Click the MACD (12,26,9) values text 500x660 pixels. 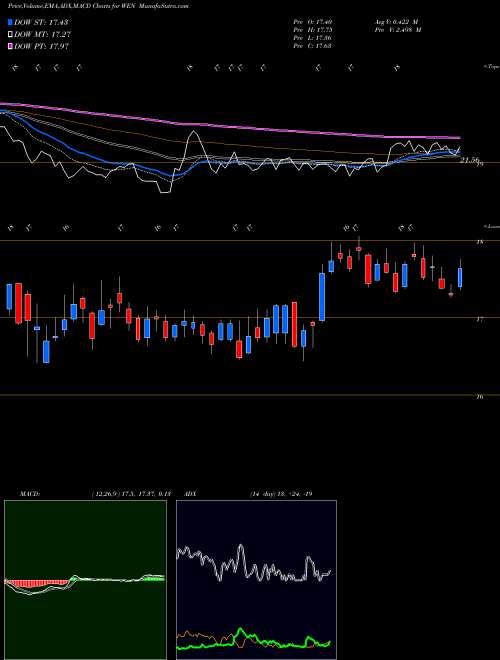tap(131, 494)
